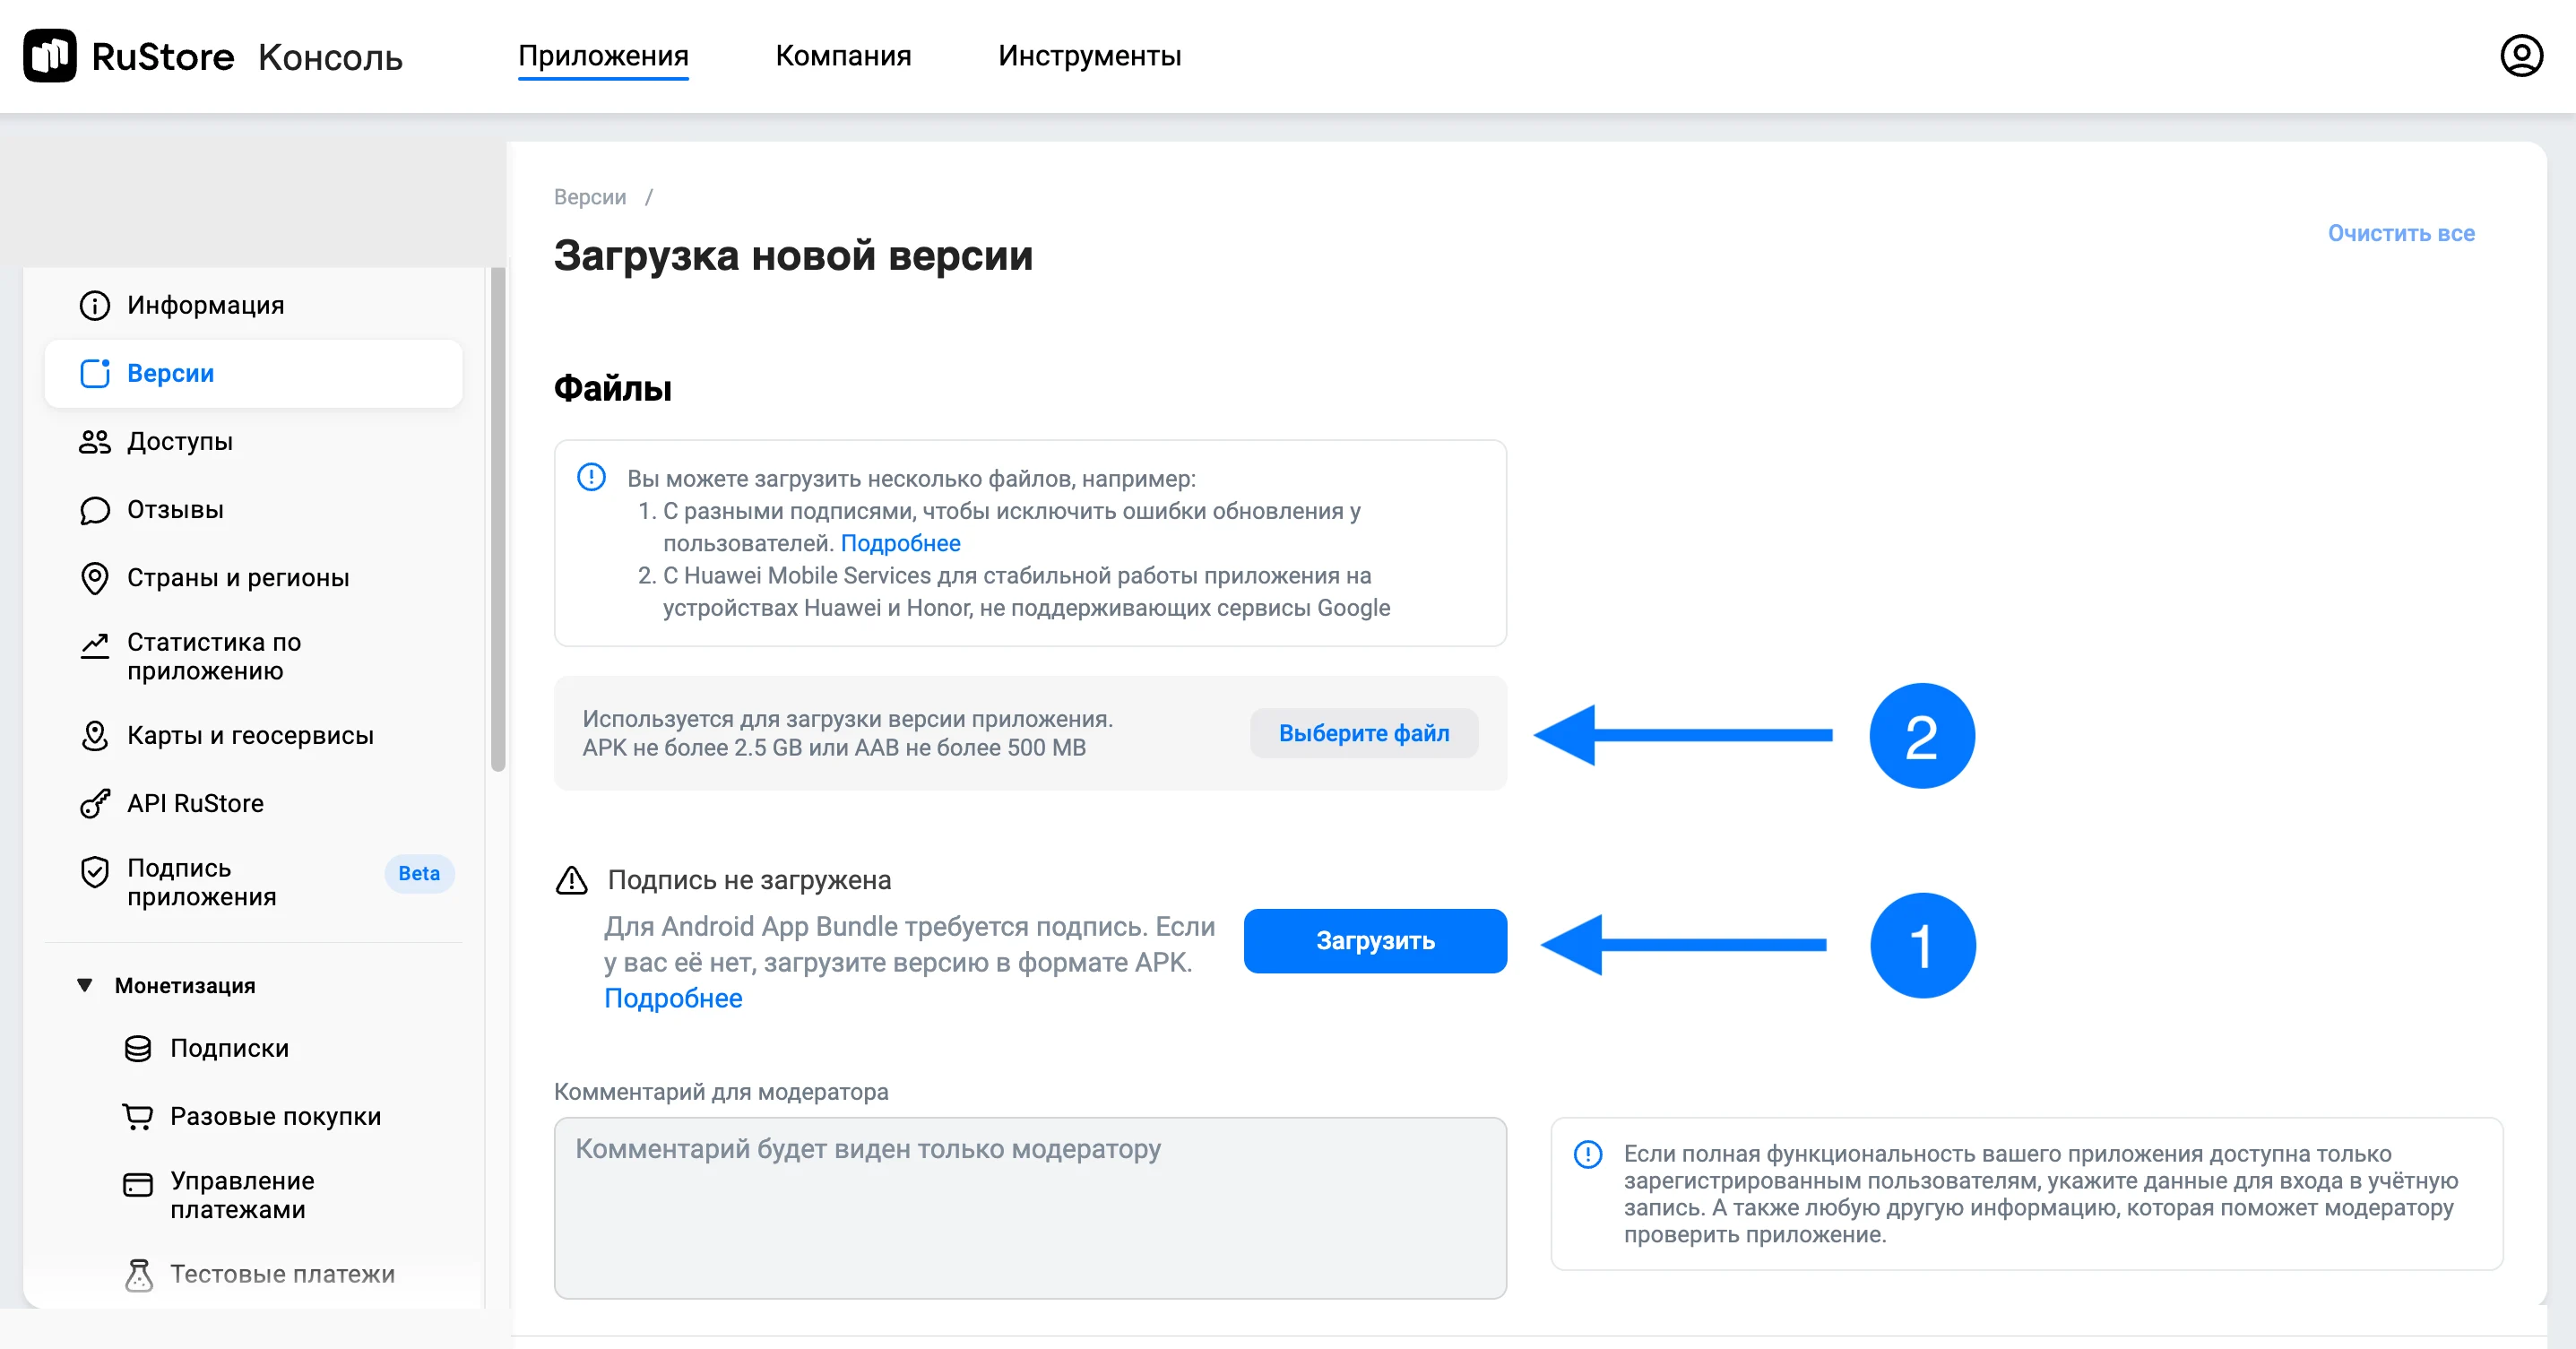Open the Приложения tab
Screen dimensions: 2576x1349
(x=603, y=56)
